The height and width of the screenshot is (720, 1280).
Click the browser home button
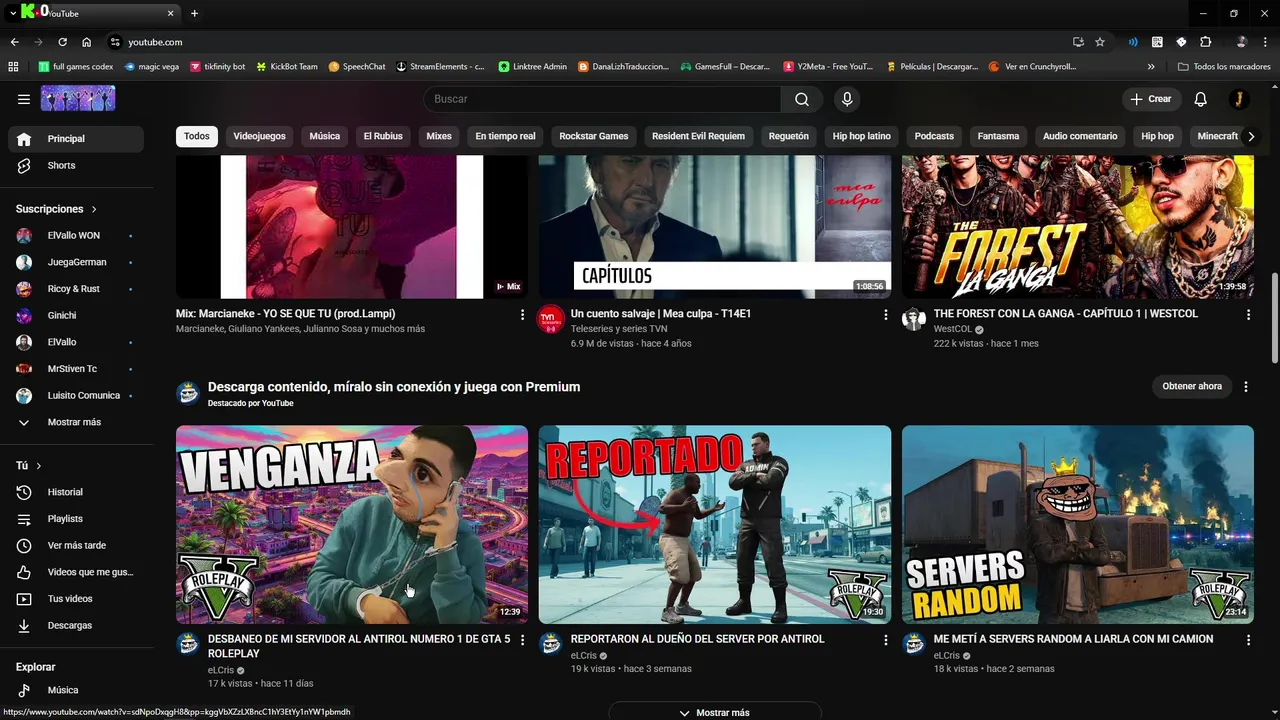coord(87,42)
